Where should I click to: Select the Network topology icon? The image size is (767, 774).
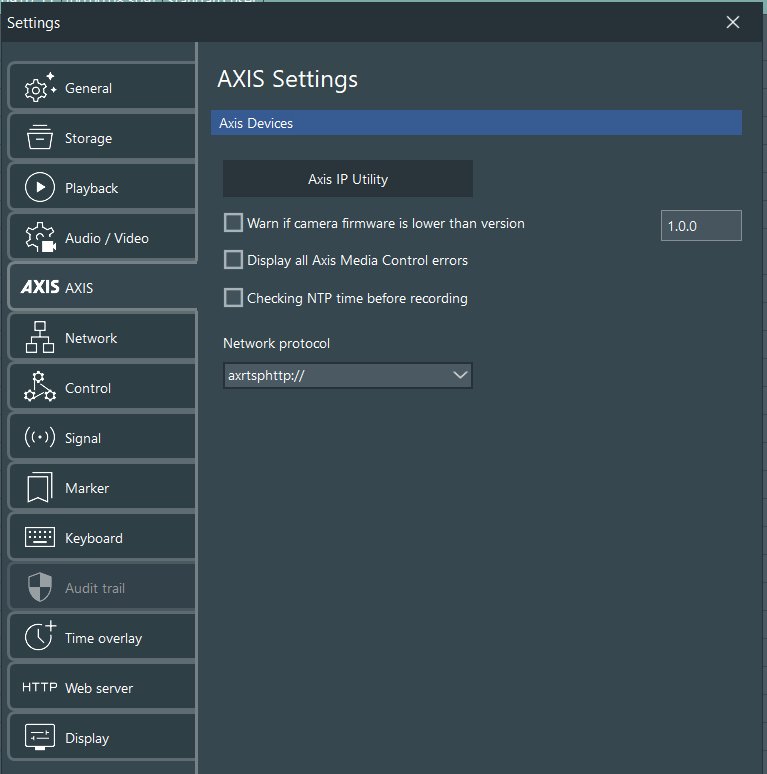click(39, 338)
